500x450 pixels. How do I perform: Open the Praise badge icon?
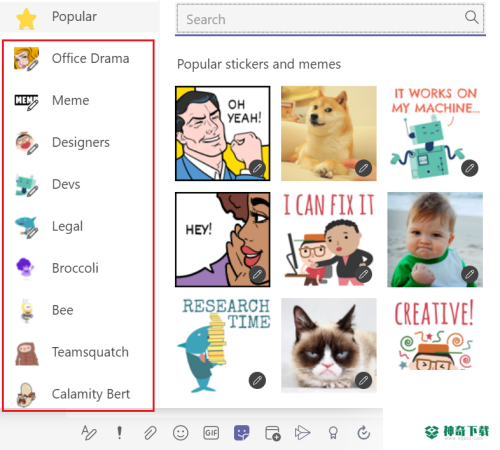(333, 433)
